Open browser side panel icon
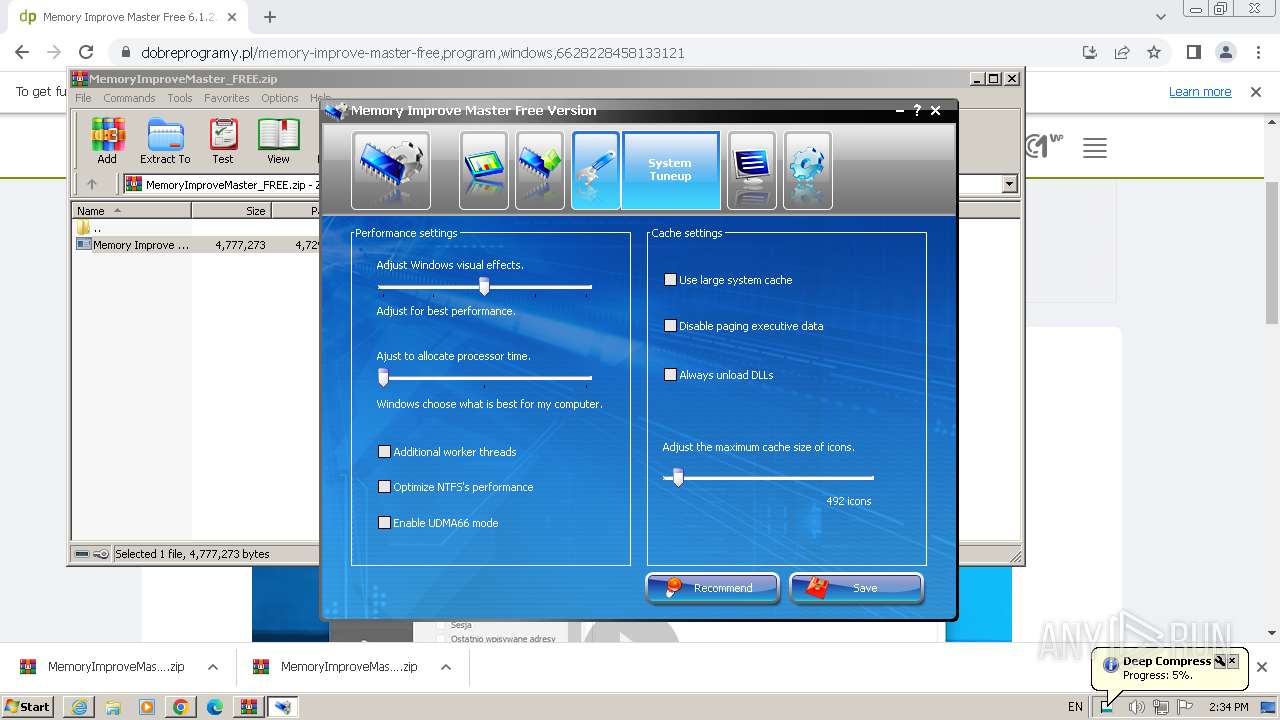The image size is (1280, 720). (x=1193, y=53)
